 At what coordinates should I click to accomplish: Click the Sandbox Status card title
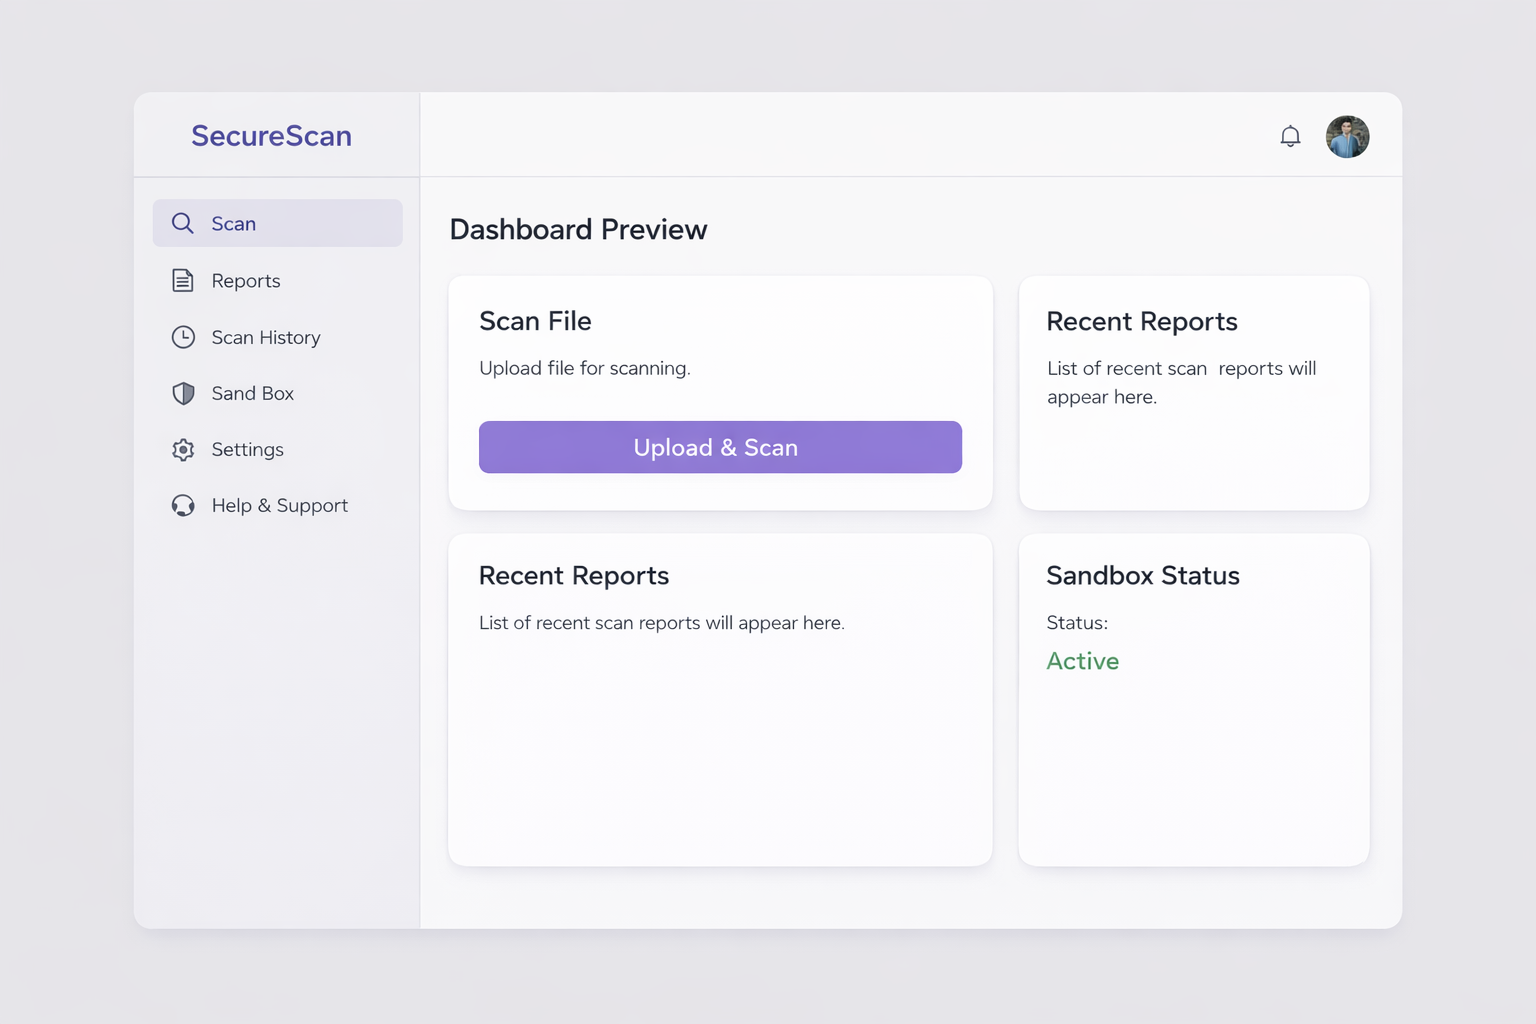tap(1143, 576)
